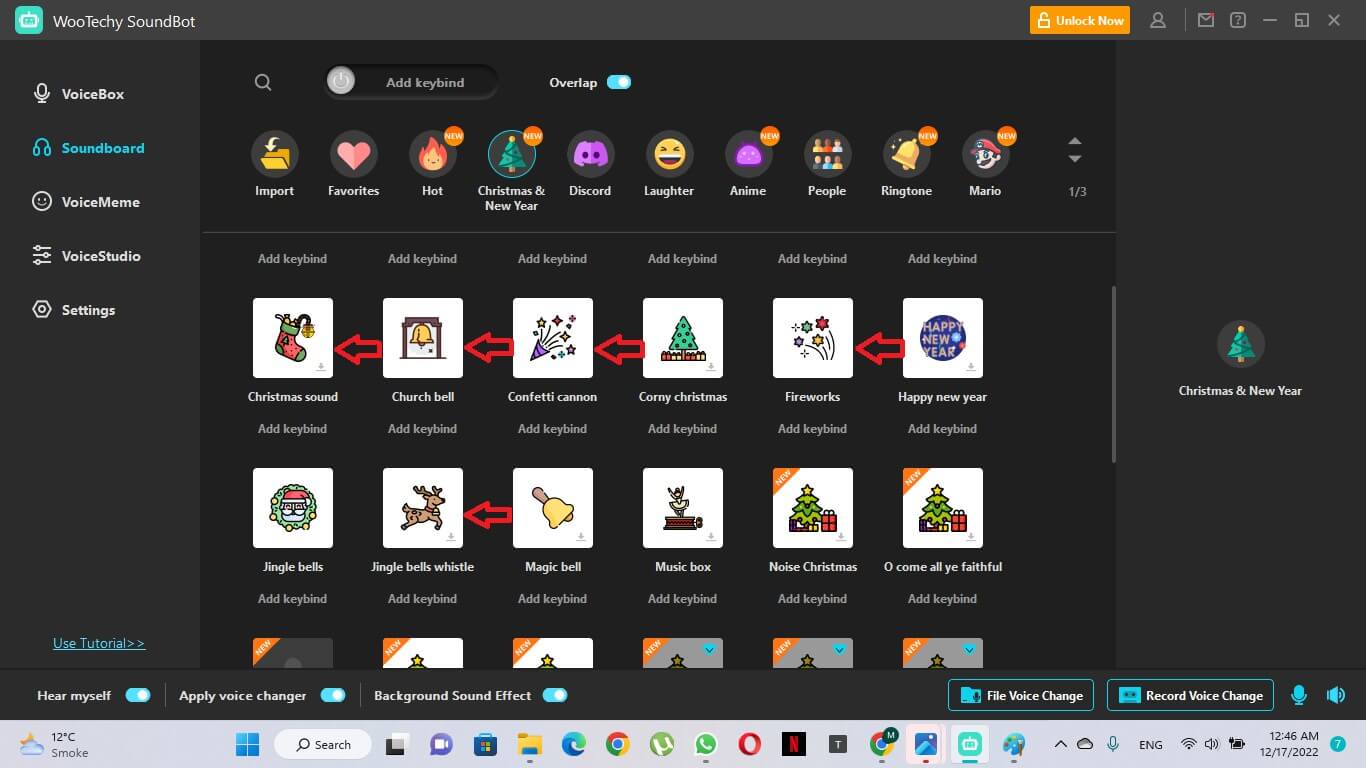Click the Unlock Now button
The height and width of the screenshot is (768, 1366).
pyautogui.click(x=1080, y=20)
